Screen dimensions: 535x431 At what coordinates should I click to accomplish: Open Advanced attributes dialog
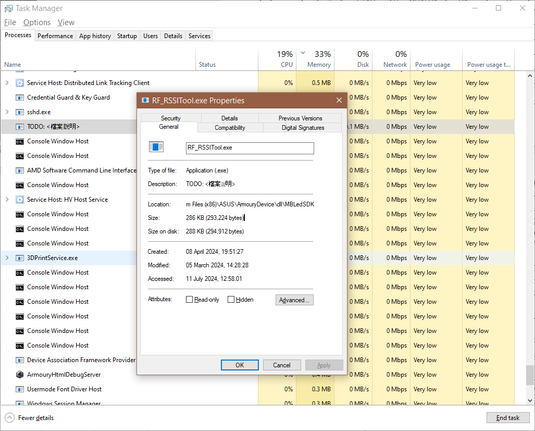(x=294, y=300)
